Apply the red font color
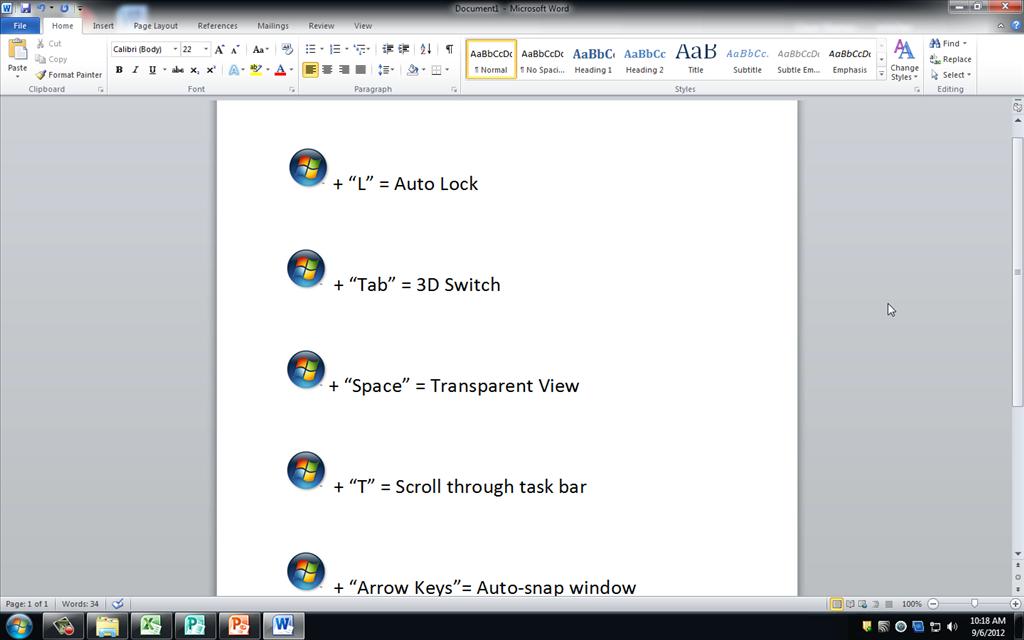The image size is (1024, 640). tap(280, 70)
